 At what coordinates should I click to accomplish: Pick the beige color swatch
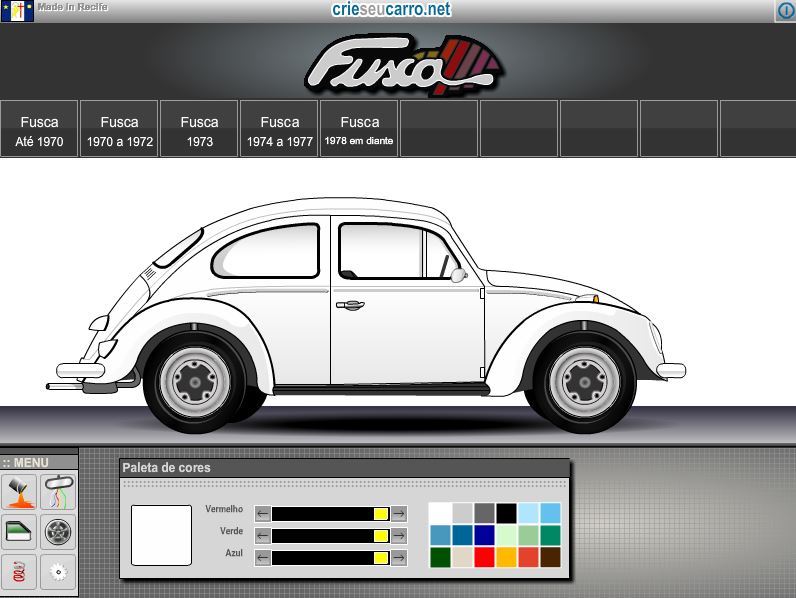coord(462,557)
